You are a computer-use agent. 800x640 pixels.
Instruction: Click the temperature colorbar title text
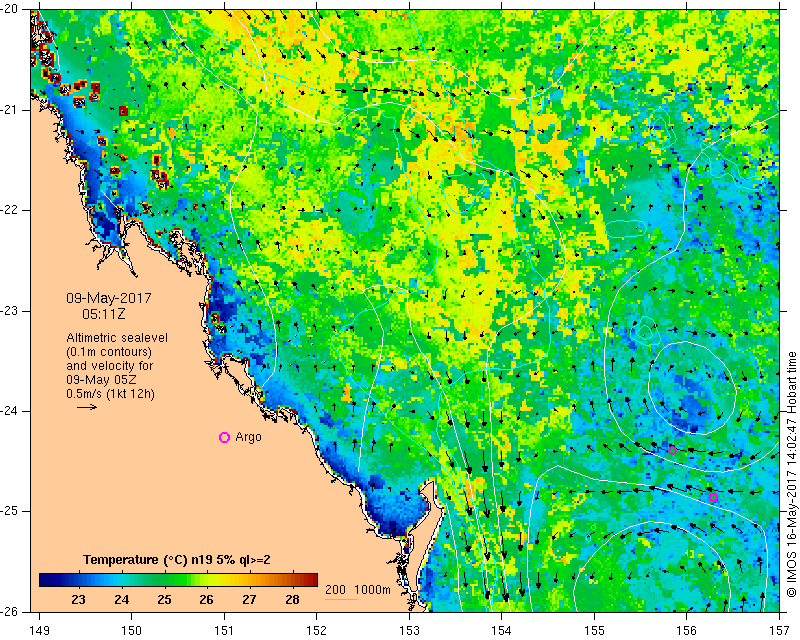point(177,560)
